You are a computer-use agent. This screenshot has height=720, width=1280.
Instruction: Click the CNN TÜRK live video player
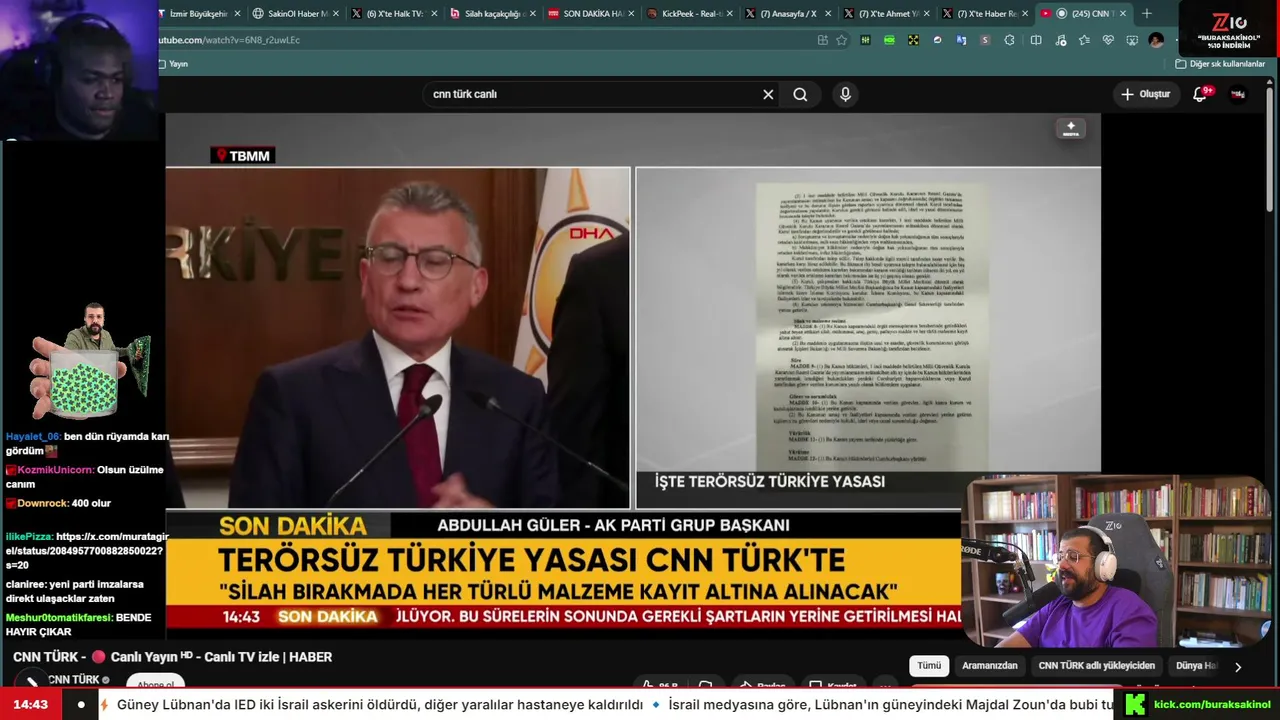click(x=633, y=375)
